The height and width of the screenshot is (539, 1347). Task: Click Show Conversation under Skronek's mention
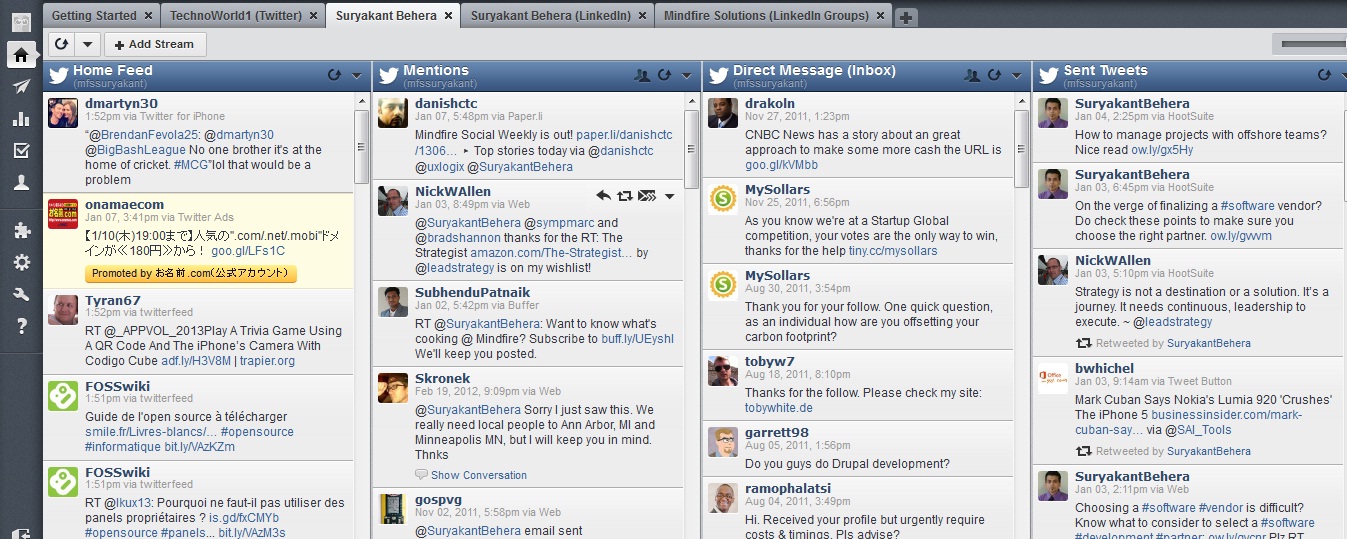478,475
